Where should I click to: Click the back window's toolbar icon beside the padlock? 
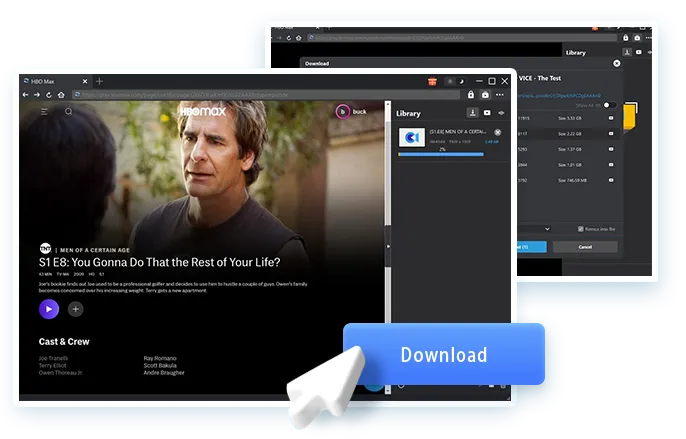(x=637, y=38)
